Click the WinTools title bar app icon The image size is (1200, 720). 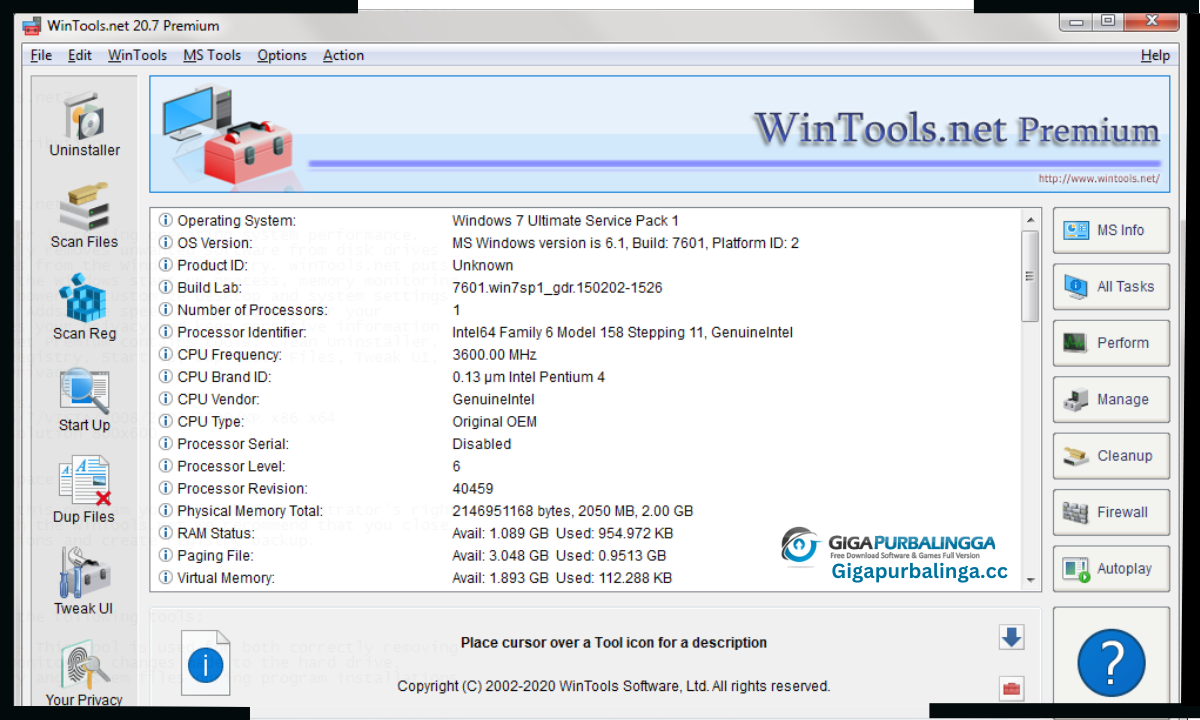(31, 25)
